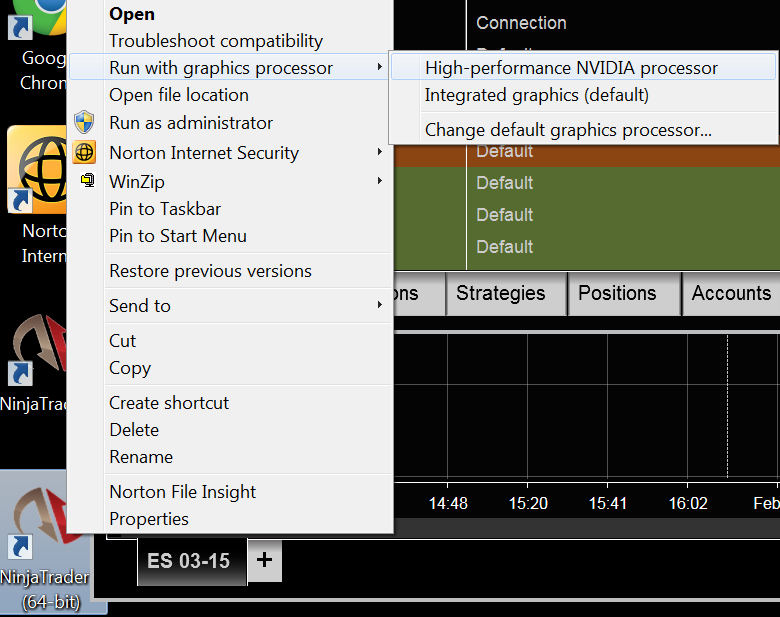This screenshot has height=617, width=780.
Task: Select the ES 03-15 chart tab
Action: tap(189, 561)
